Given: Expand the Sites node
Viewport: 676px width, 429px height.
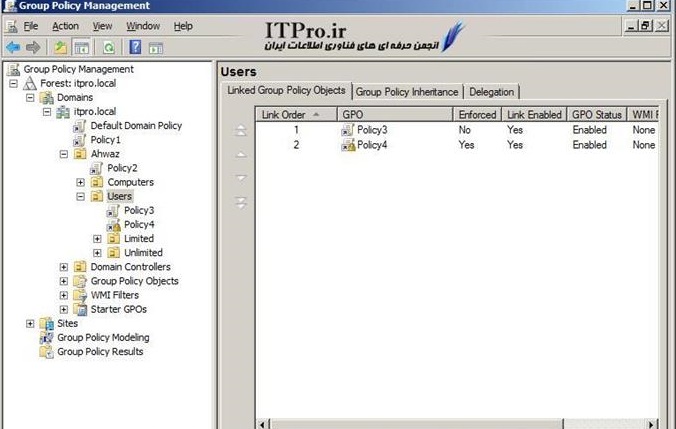Looking at the screenshot, I should [x=30, y=324].
